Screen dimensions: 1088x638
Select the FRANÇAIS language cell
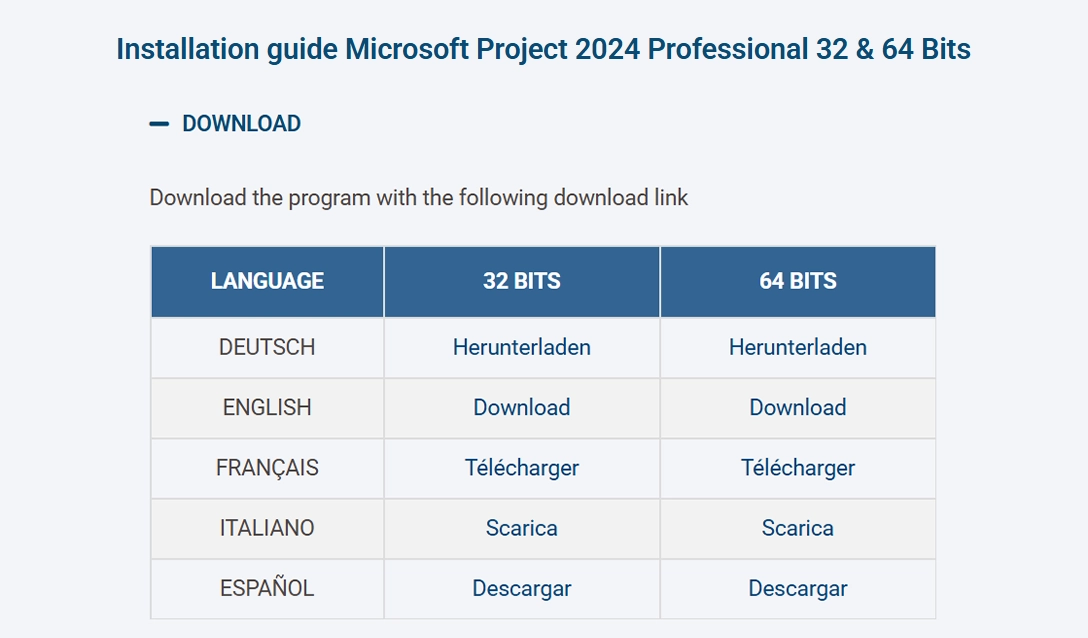pyautogui.click(x=267, y=467)
